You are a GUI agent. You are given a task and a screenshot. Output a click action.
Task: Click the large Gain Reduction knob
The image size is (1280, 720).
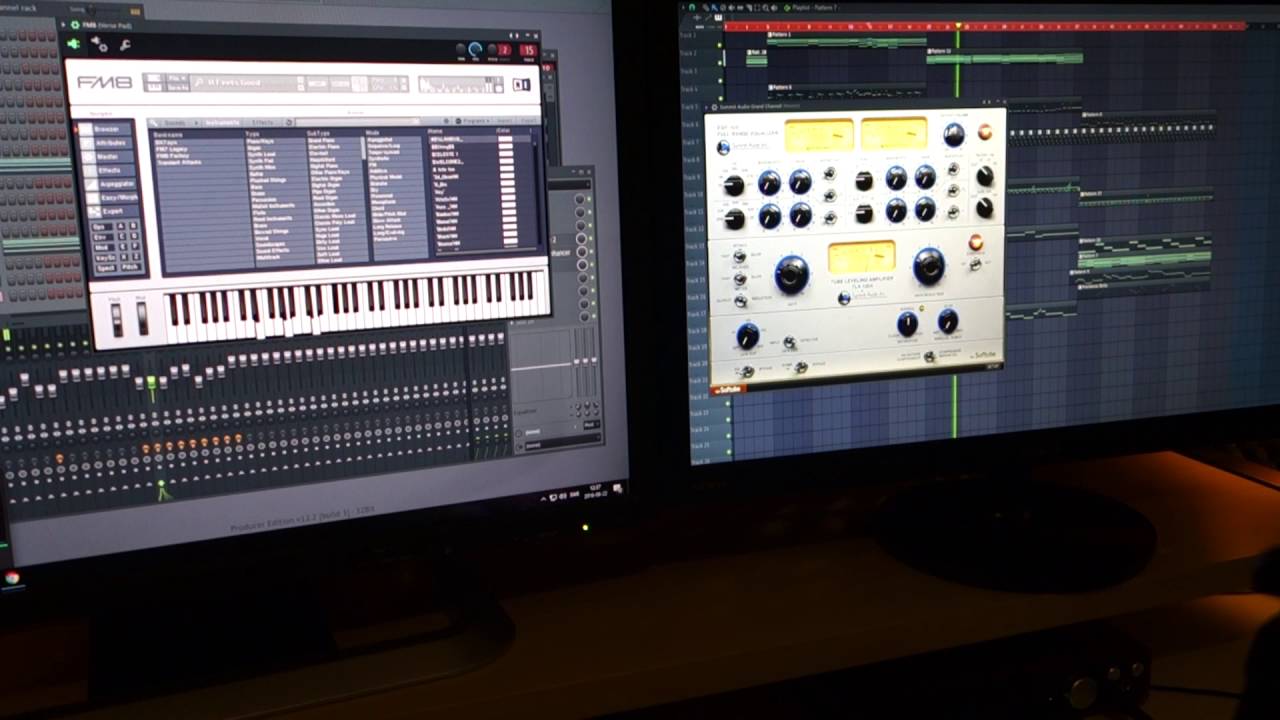pyautogui.click(x=928, y=266)
